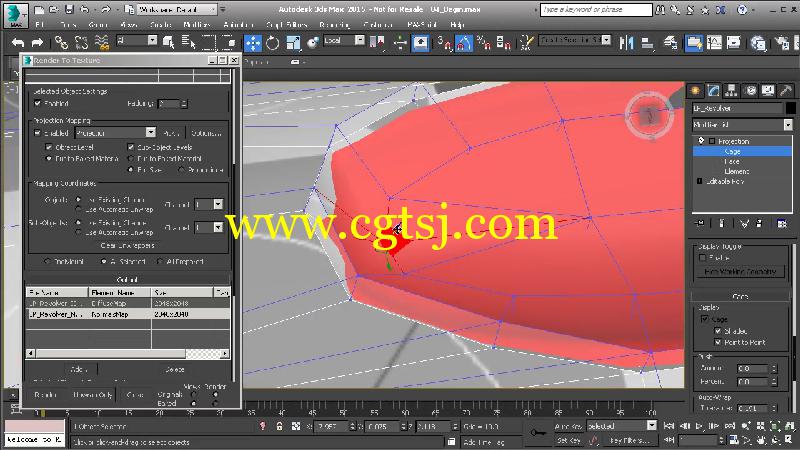
Task: Open the 3ds Max application menu button
Action: (15, 15)
